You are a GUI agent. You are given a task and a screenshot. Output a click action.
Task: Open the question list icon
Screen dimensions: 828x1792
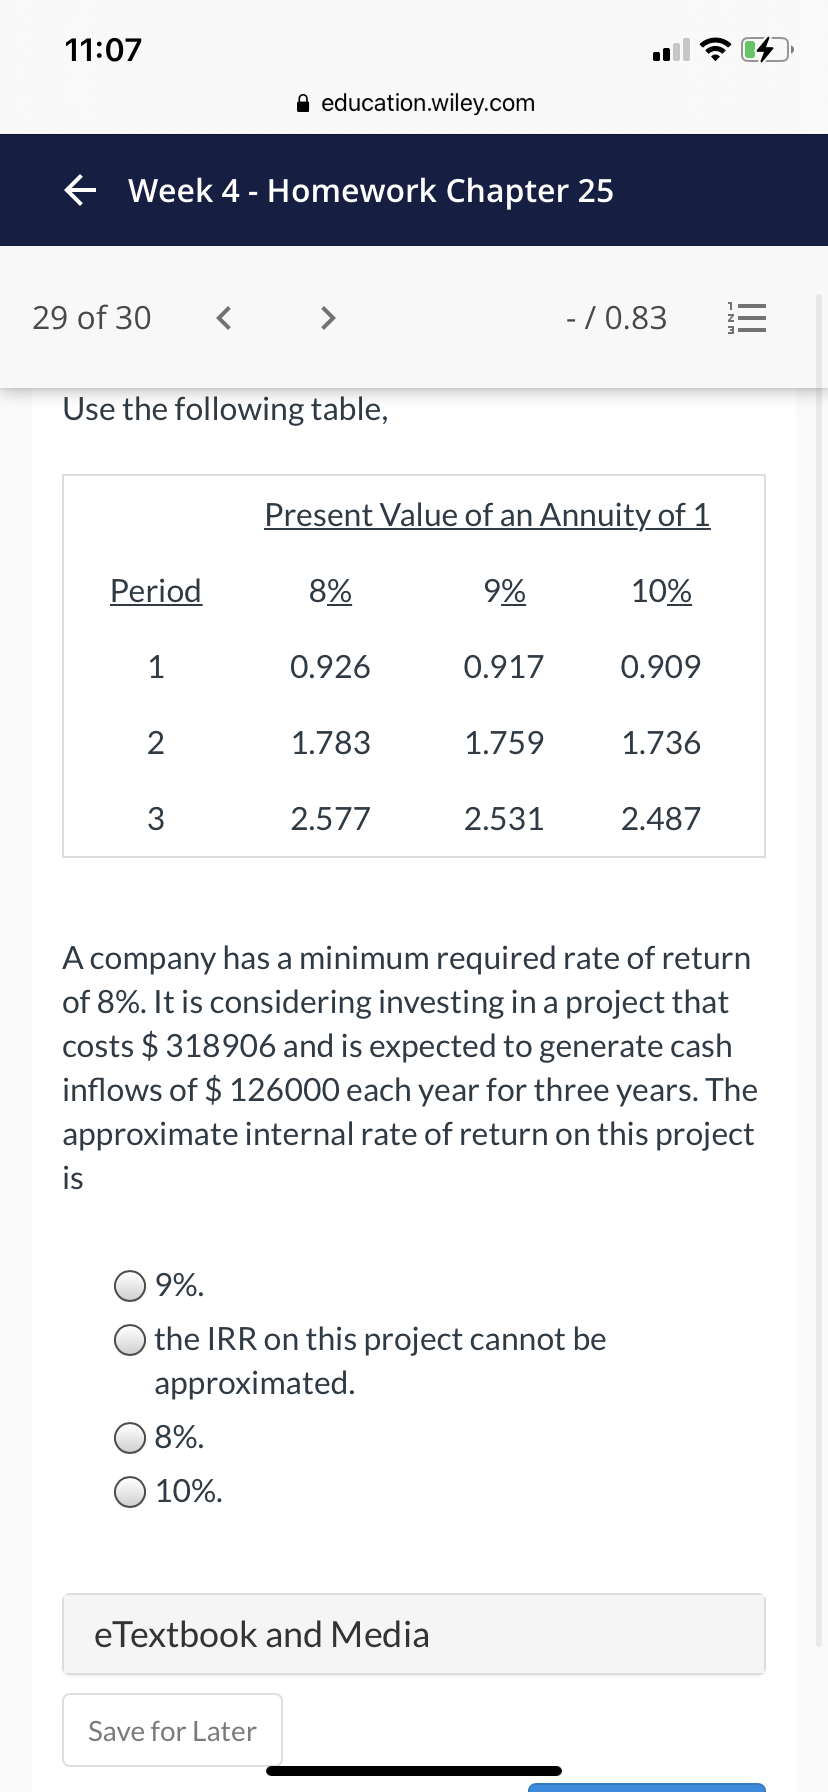point(746,318)
